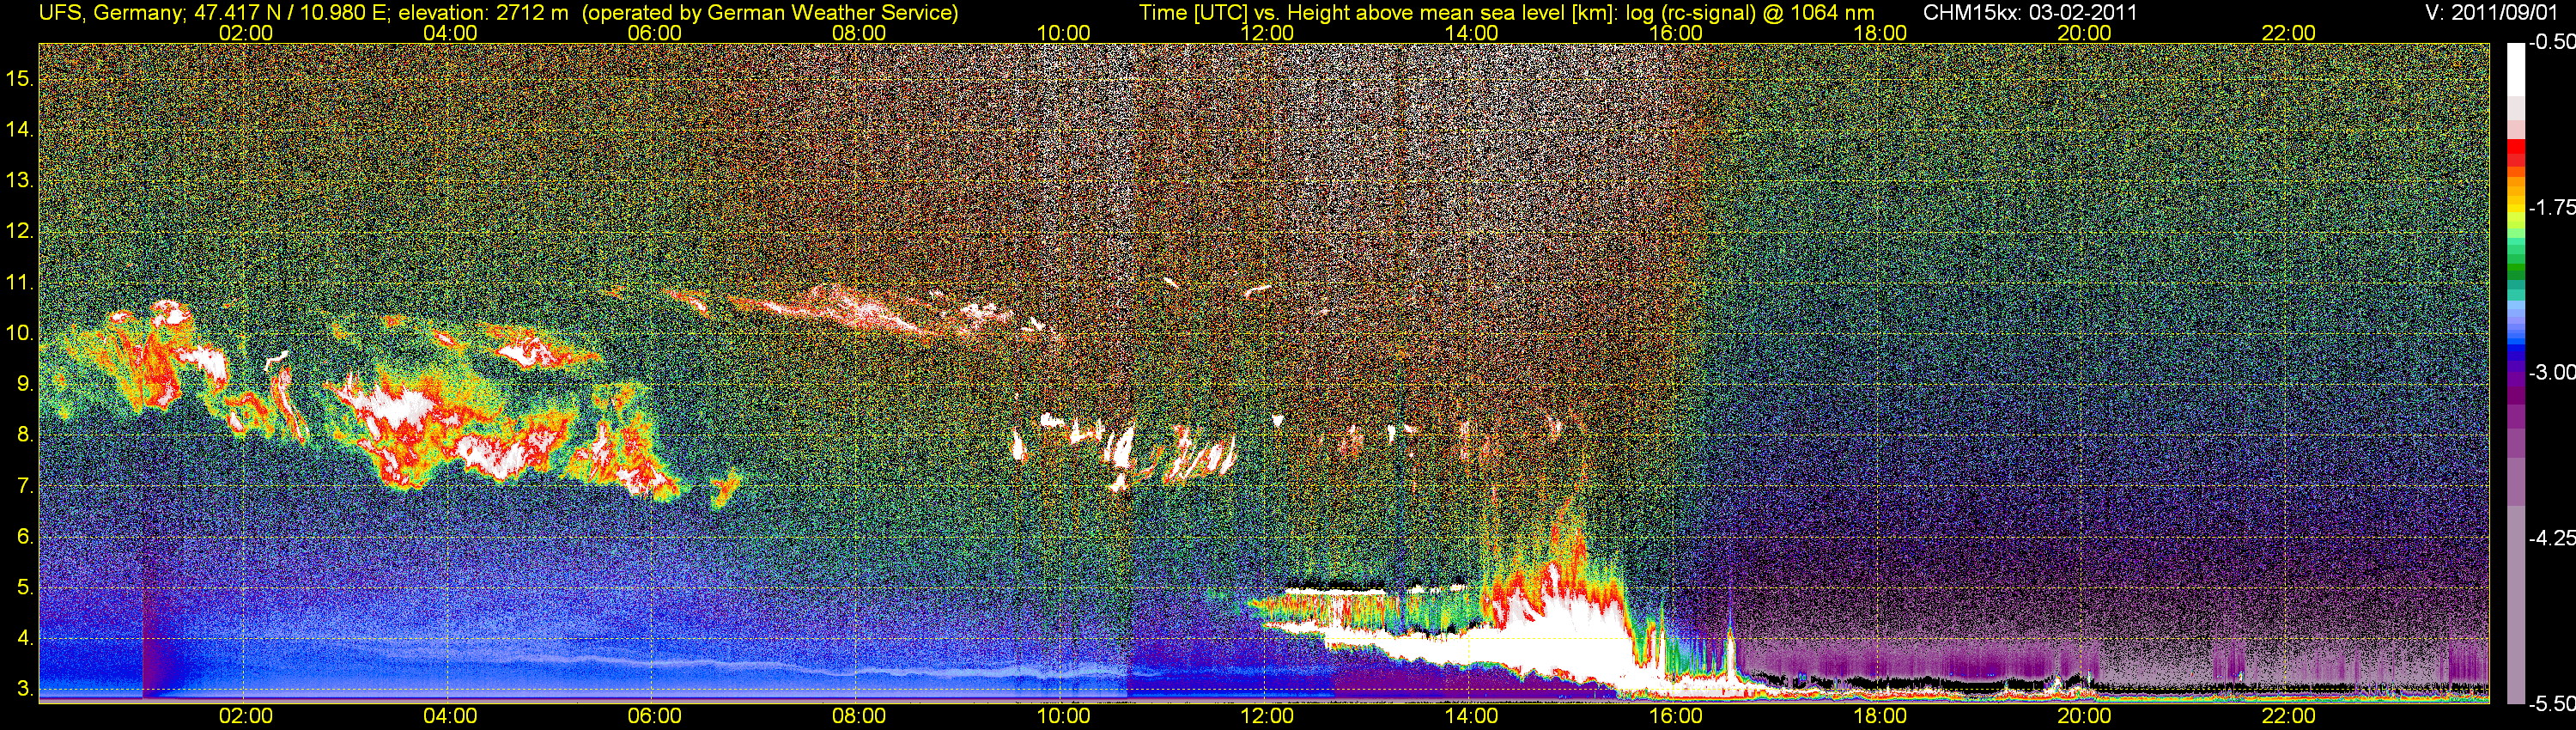This screenshot has width=2576, height=730.
Task: Click the 10:00 label on the top time axis
Action: [x=1063, y=33]
